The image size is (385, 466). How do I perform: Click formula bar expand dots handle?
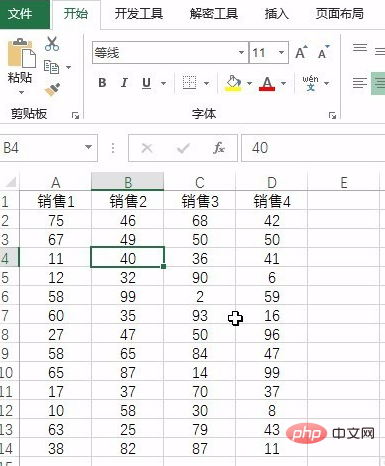tap(113, 148)
